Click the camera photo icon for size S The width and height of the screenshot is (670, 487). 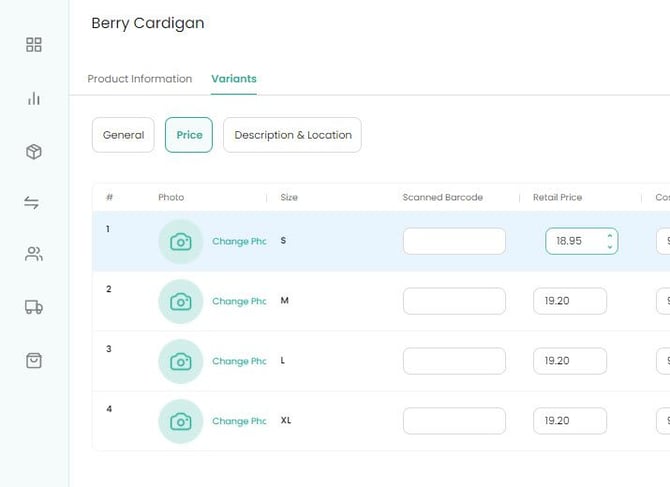(180, 242)
